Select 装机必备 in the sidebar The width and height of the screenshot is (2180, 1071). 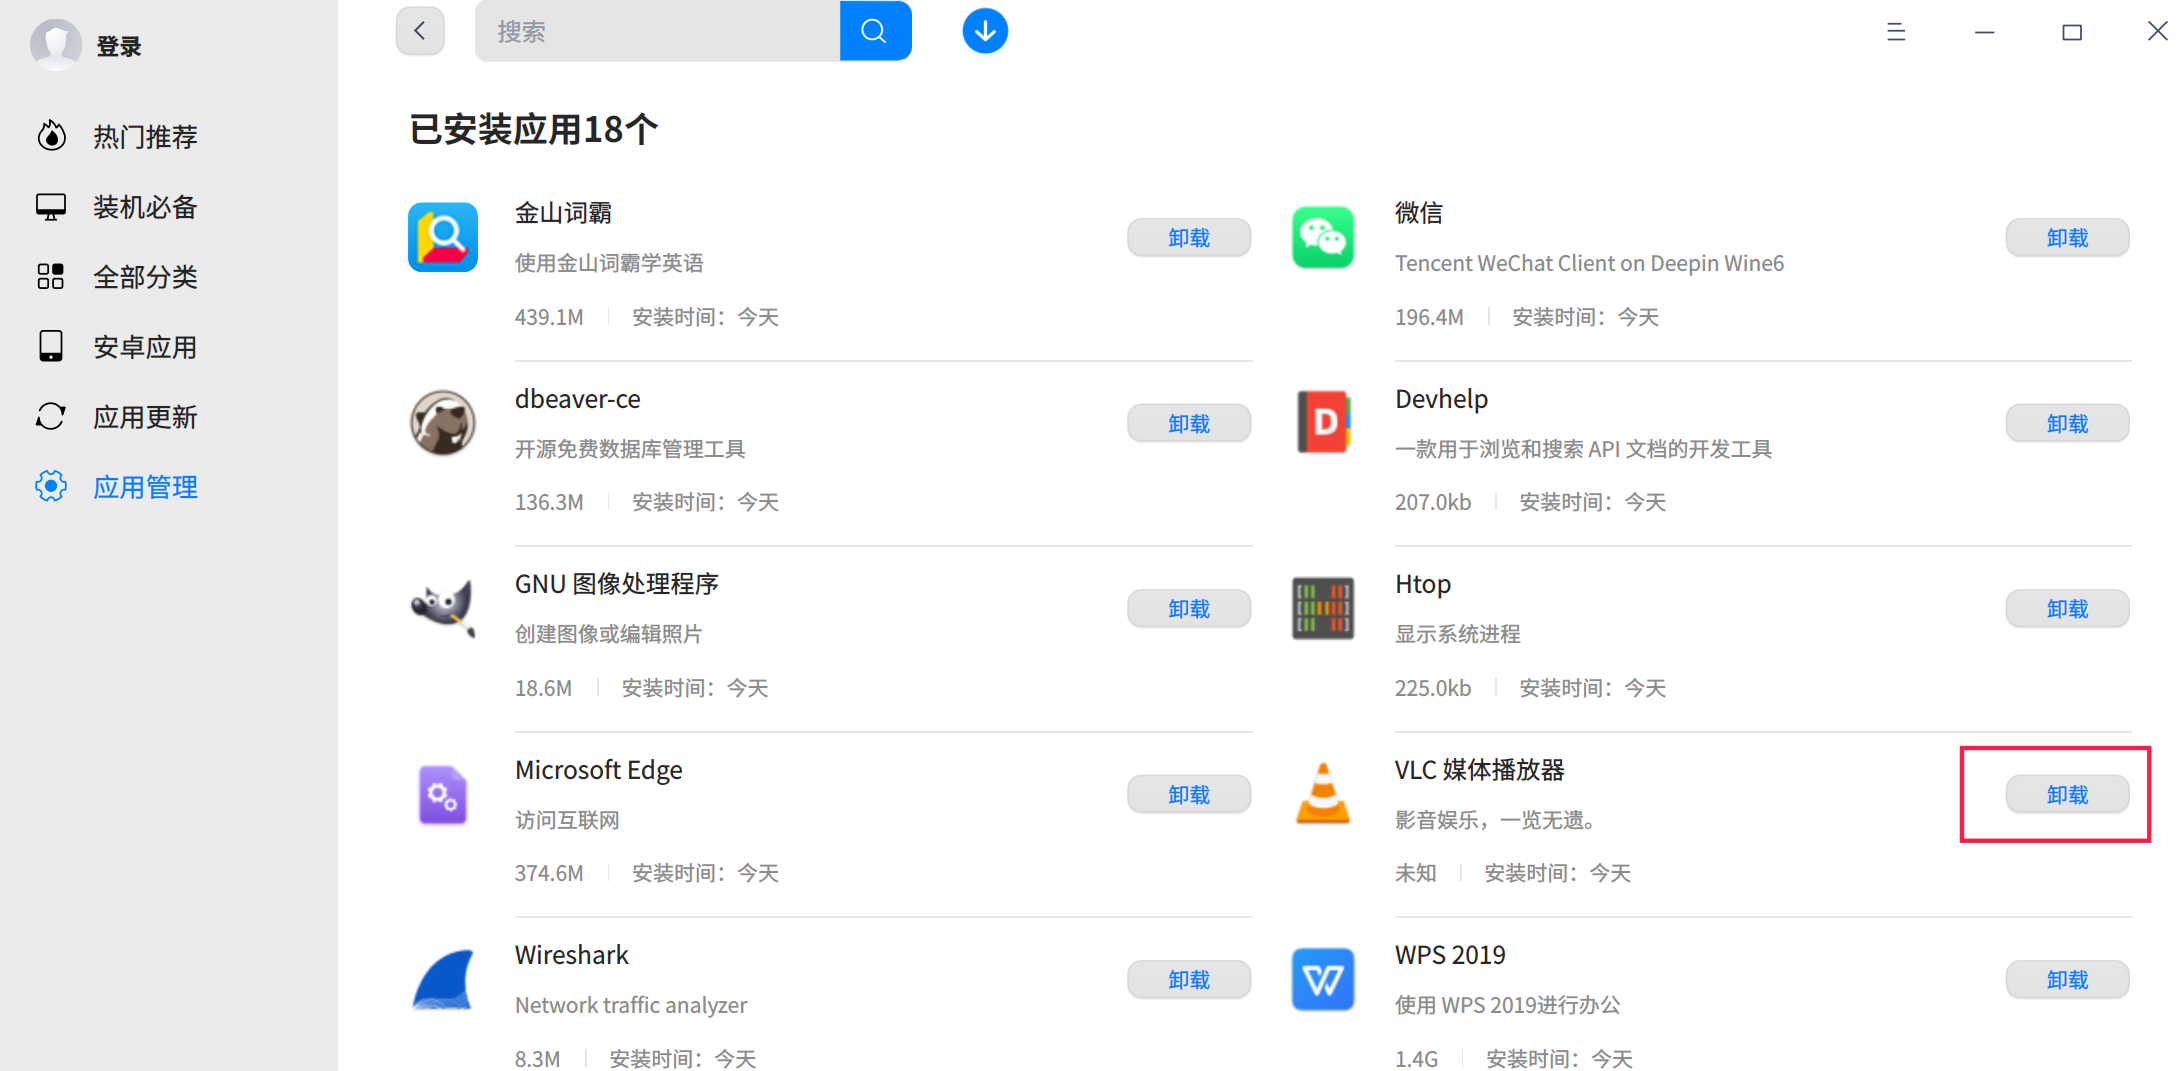click(145, 207)
